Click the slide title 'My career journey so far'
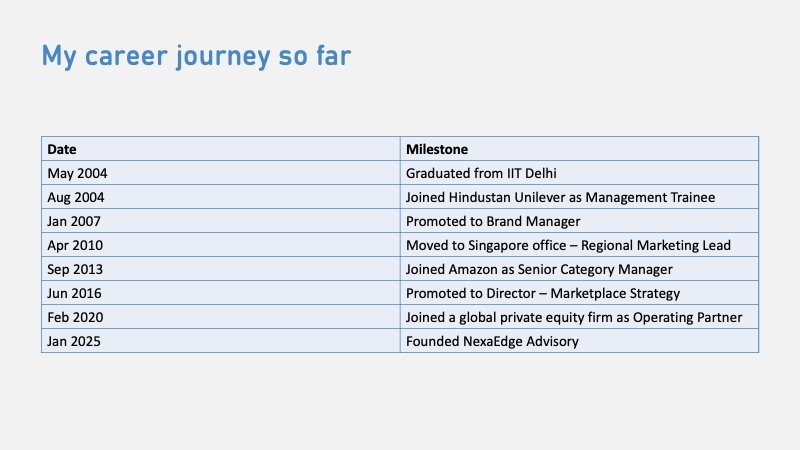The width and height of the screenshot is (800, 450). (x=195, y=56)
